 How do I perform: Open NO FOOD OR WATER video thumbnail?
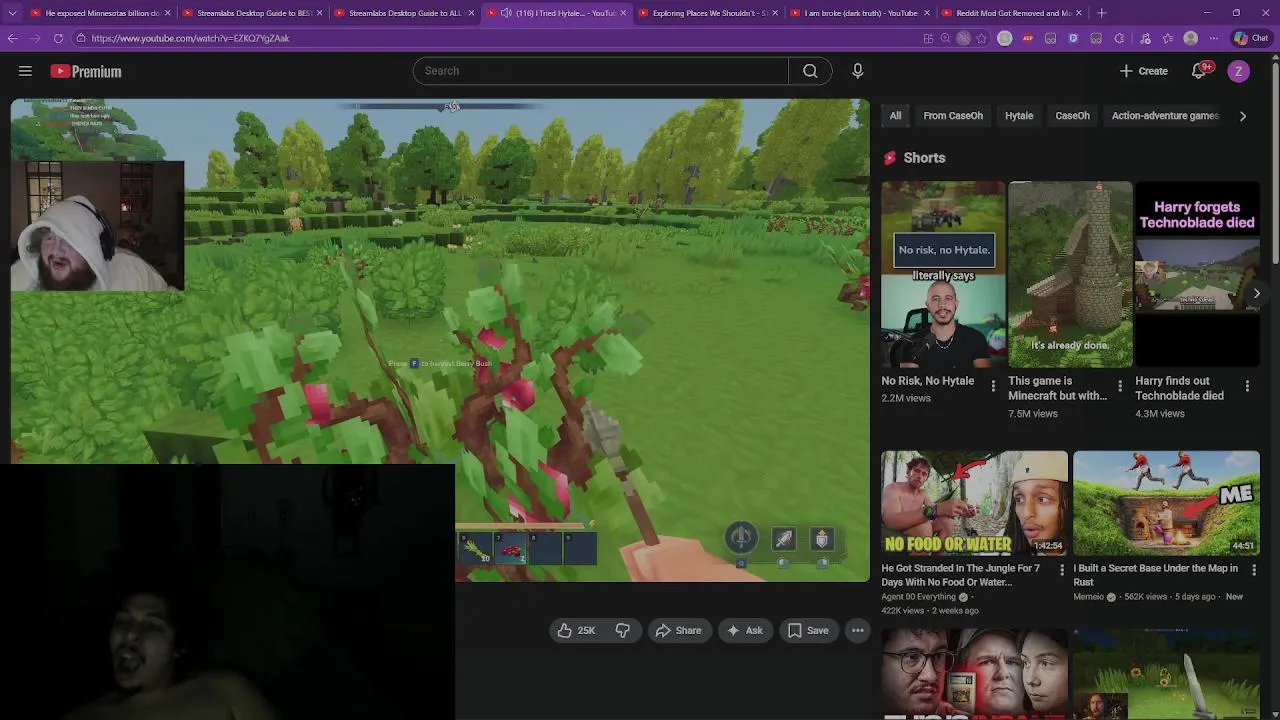pyautogui.click(x=974, y=503)
